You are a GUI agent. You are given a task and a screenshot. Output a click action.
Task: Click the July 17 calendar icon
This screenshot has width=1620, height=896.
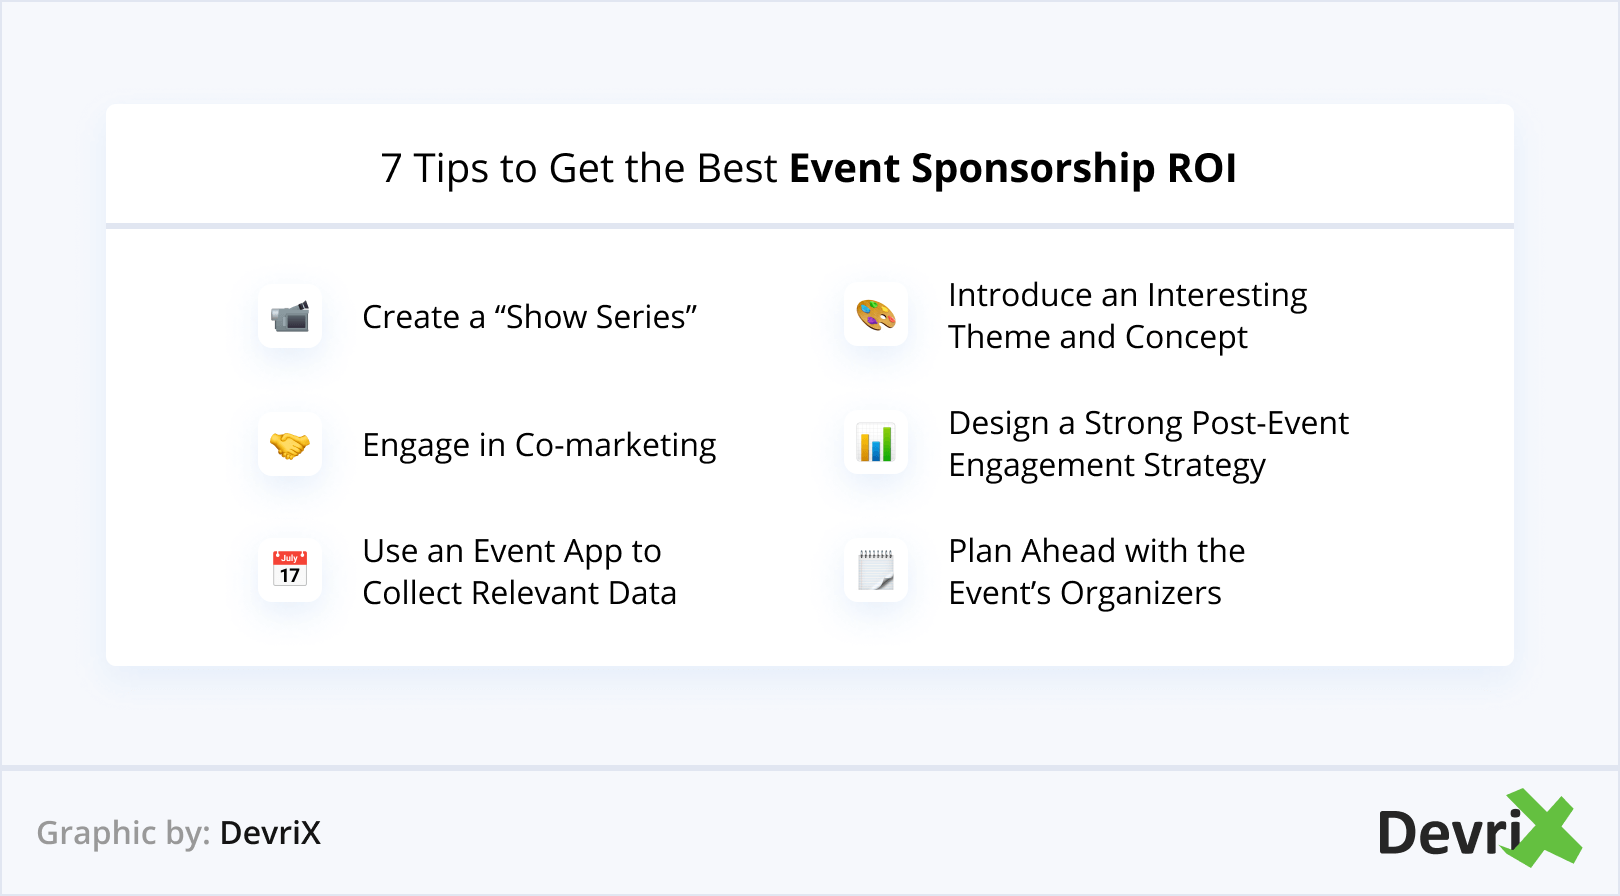pyautogui.click(x=290, y=570)
